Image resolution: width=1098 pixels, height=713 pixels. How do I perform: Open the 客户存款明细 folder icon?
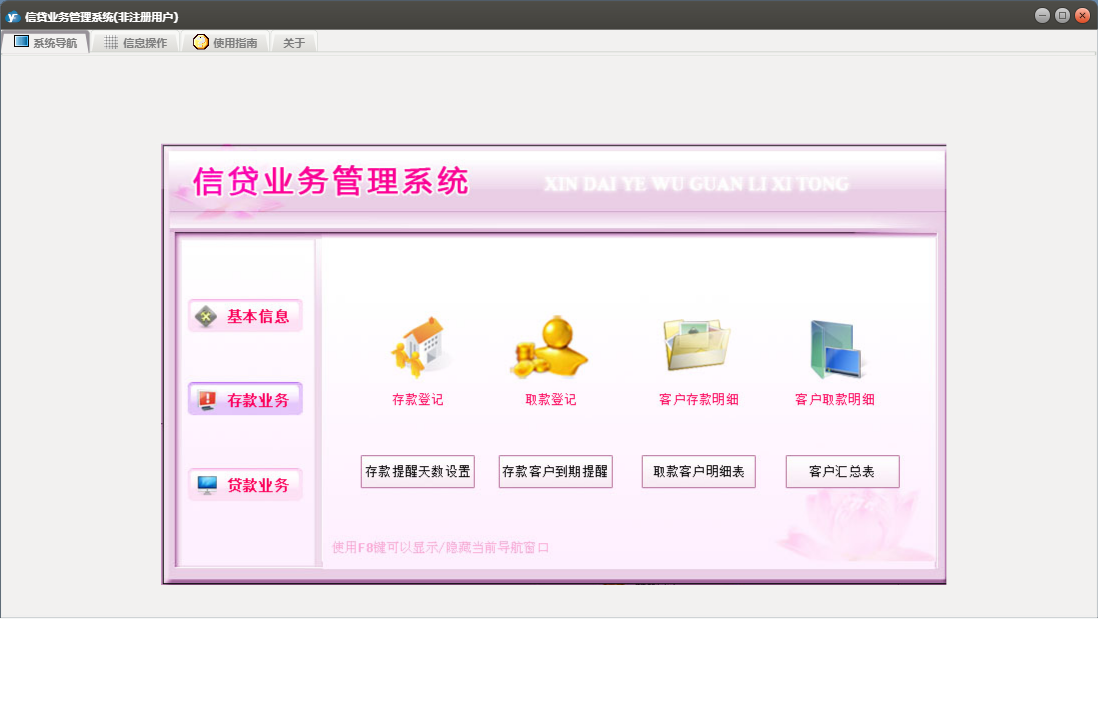tap(697, 344)
